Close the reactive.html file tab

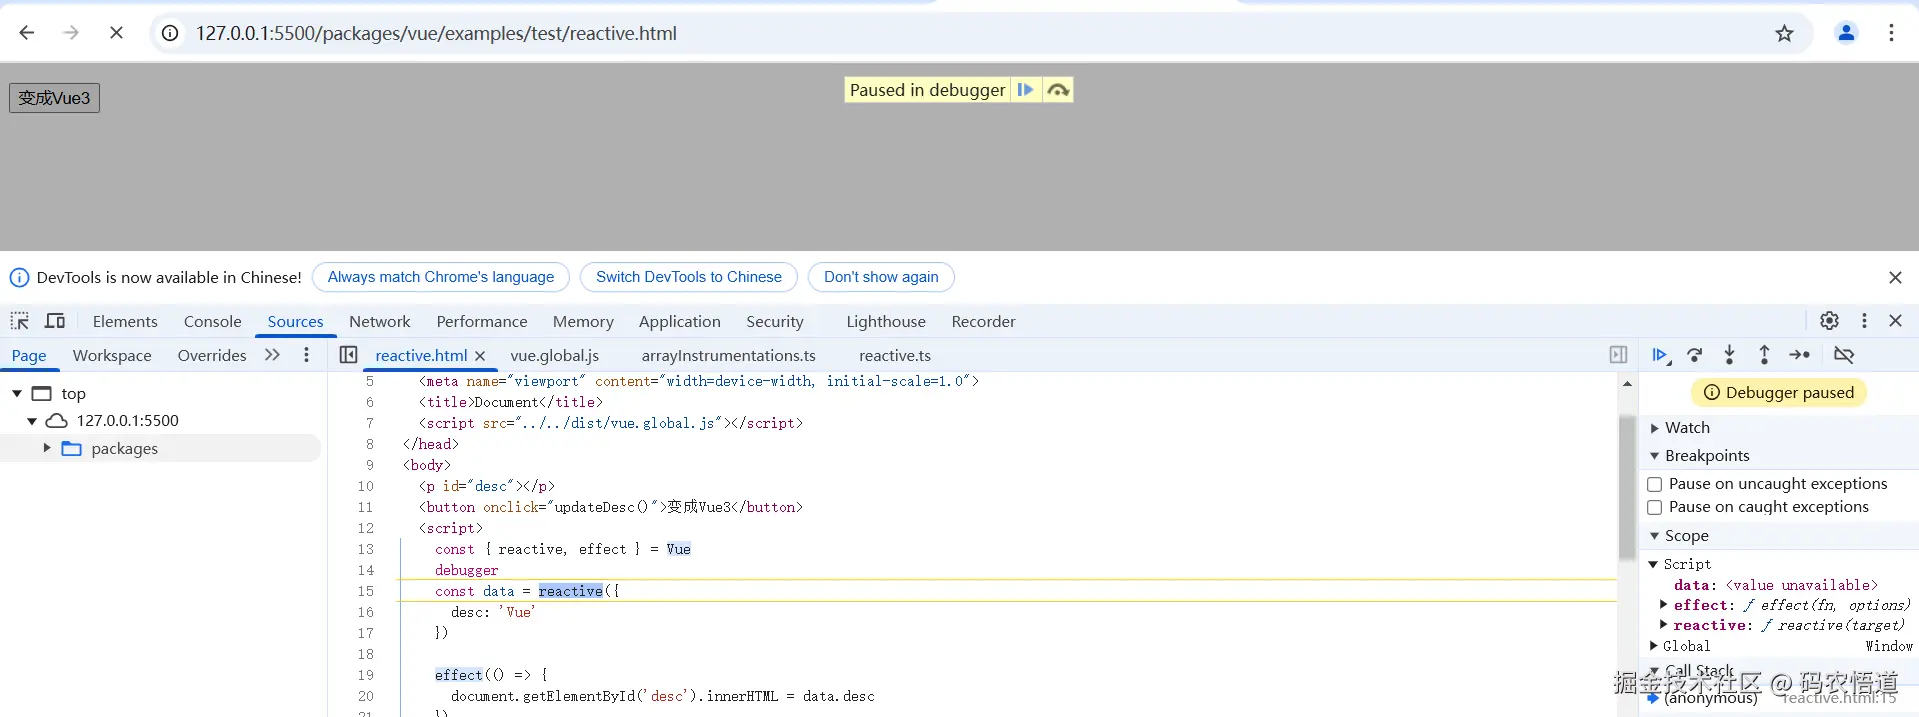(x=480, y=356)
